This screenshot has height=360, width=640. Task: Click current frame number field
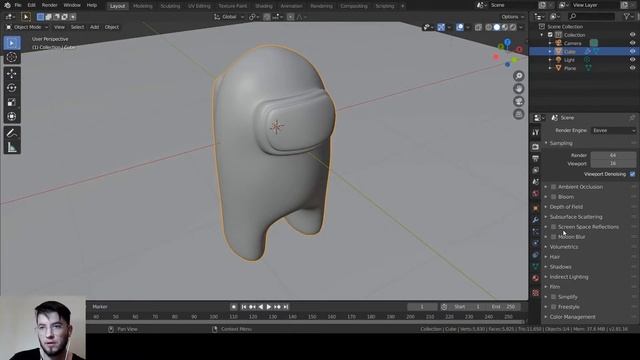tap(422, 307)
